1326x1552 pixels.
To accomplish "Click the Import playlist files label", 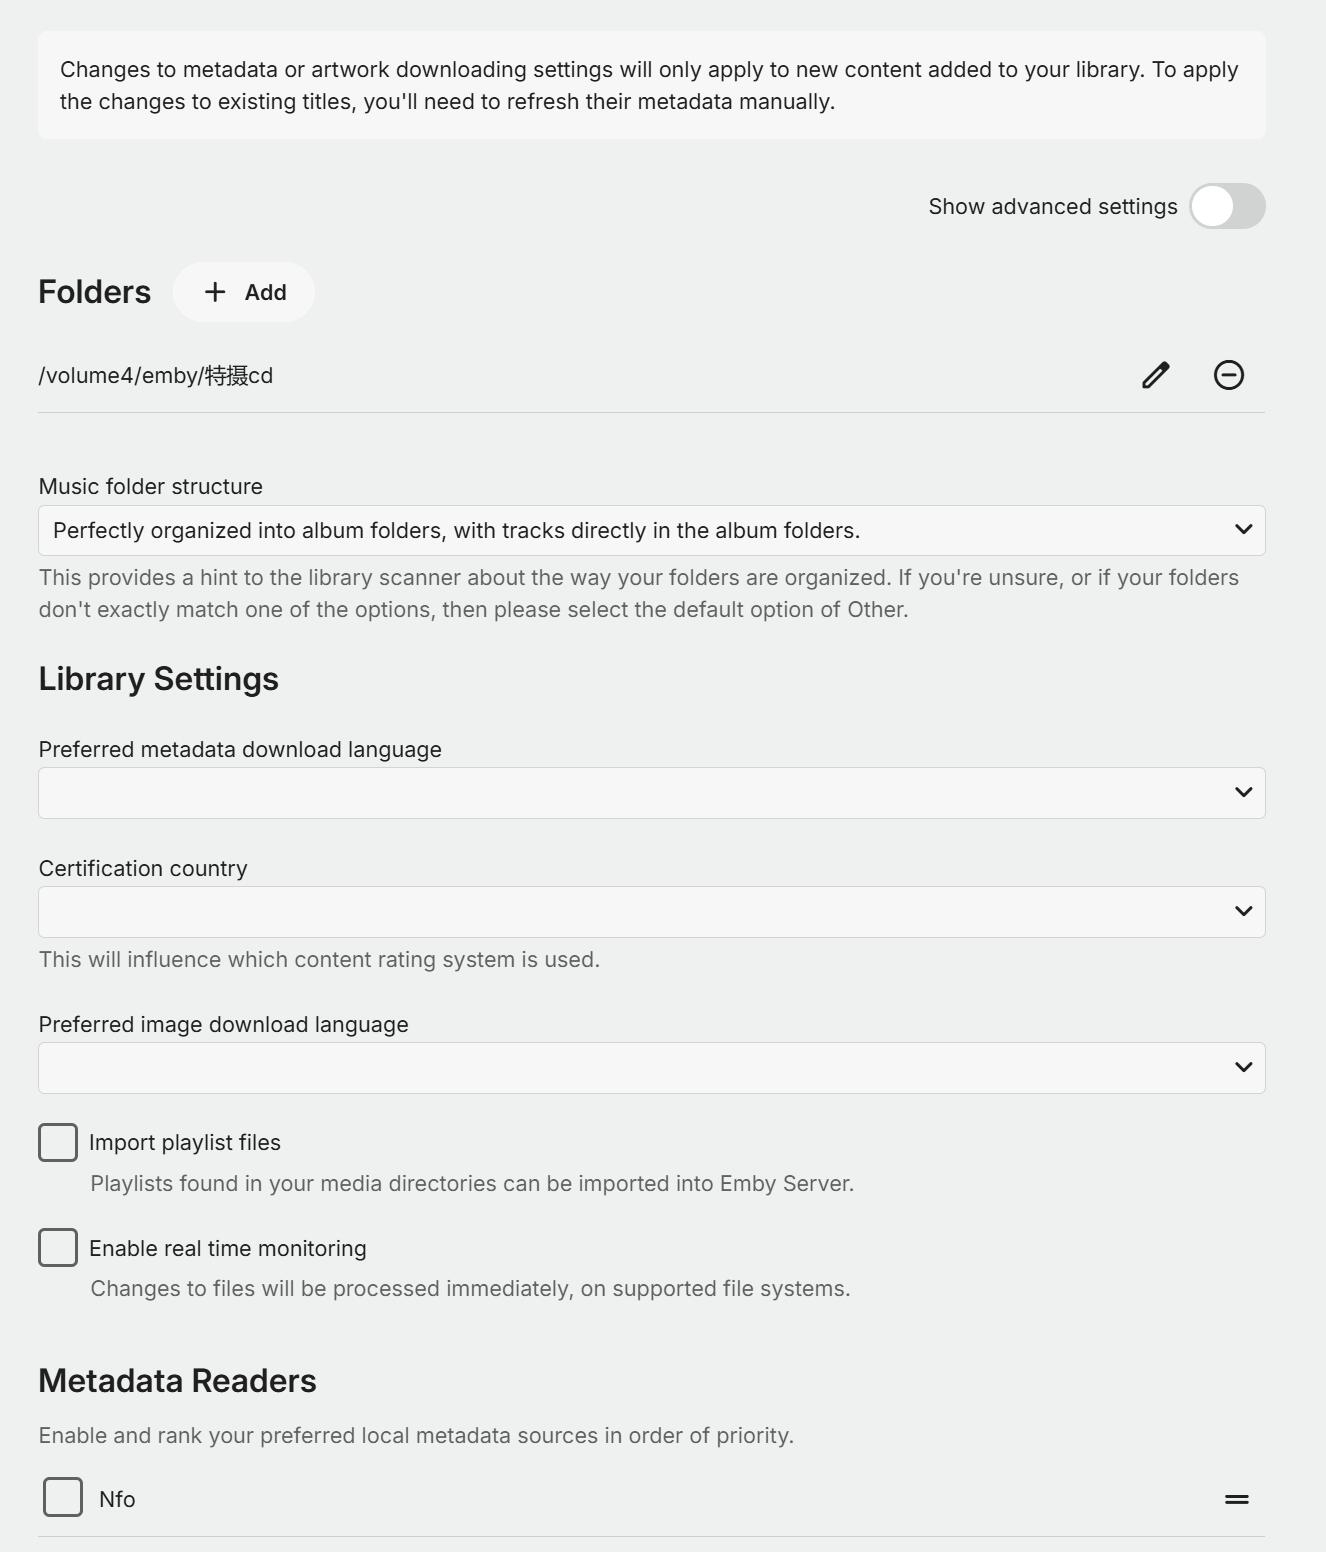I will click(x=185, y=1143).
